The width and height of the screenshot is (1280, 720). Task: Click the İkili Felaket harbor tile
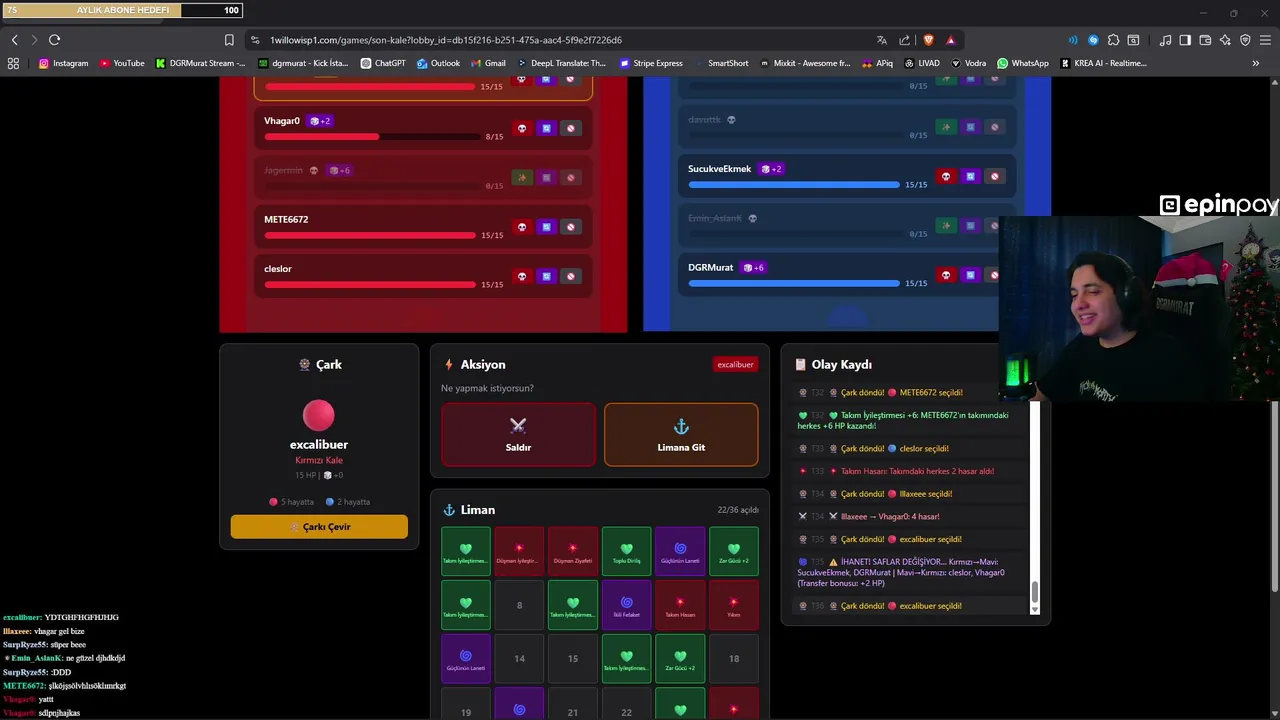tap(626, 605)
